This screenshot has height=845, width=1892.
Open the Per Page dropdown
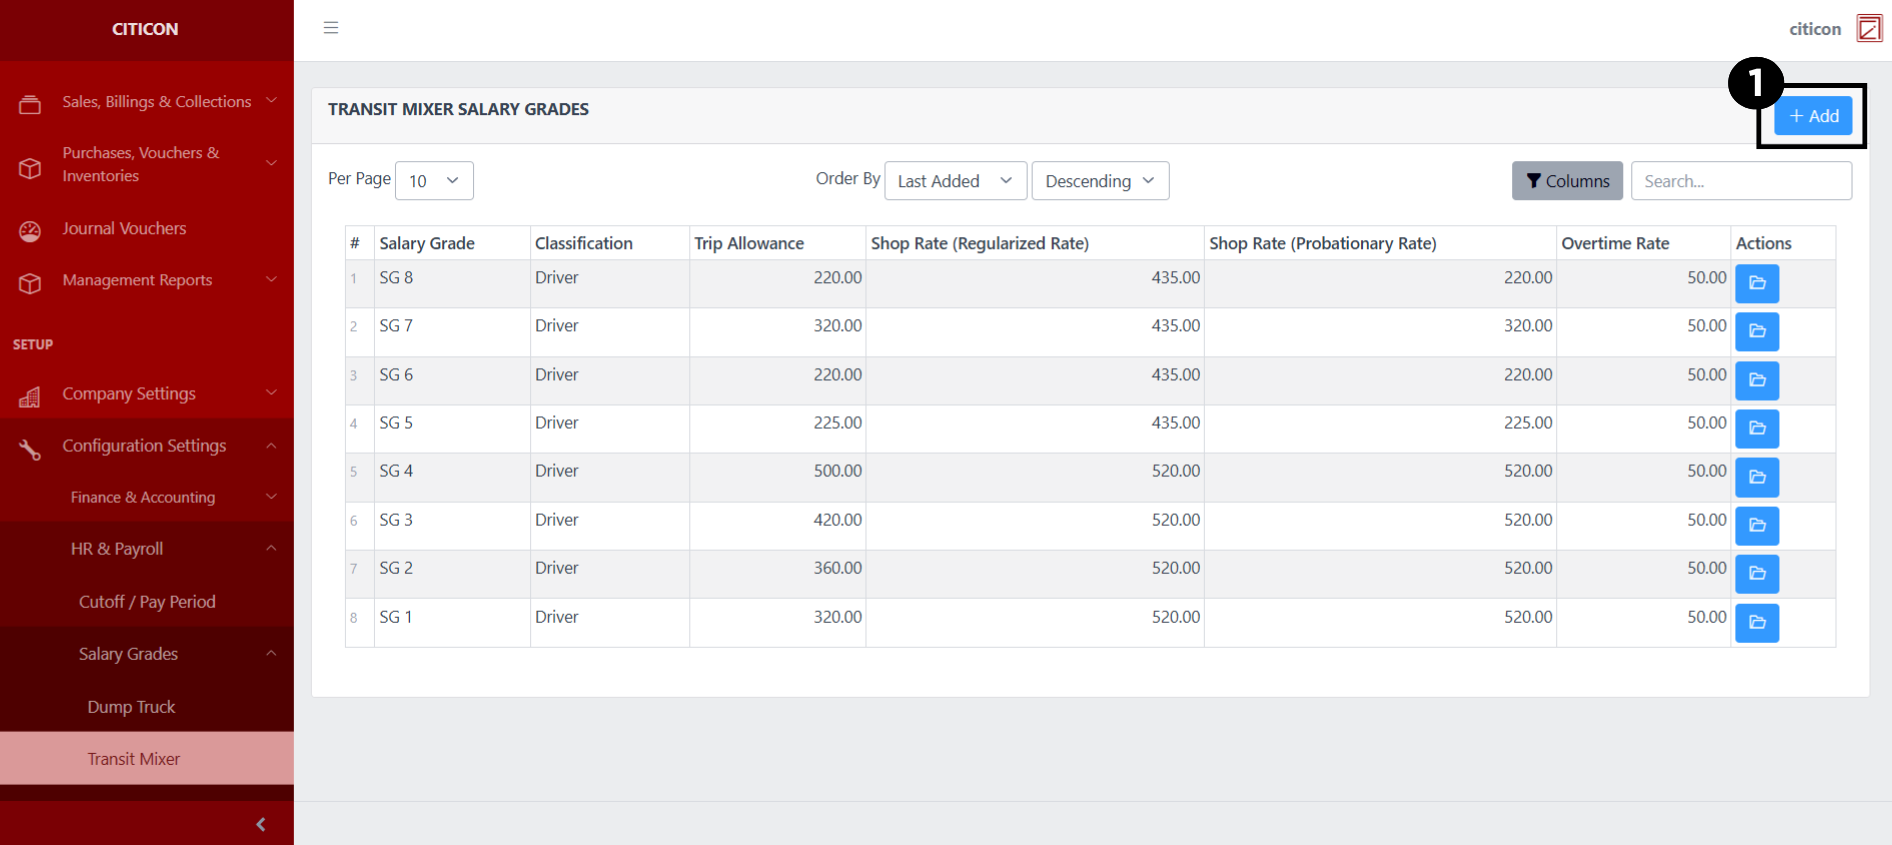[434, 181]
